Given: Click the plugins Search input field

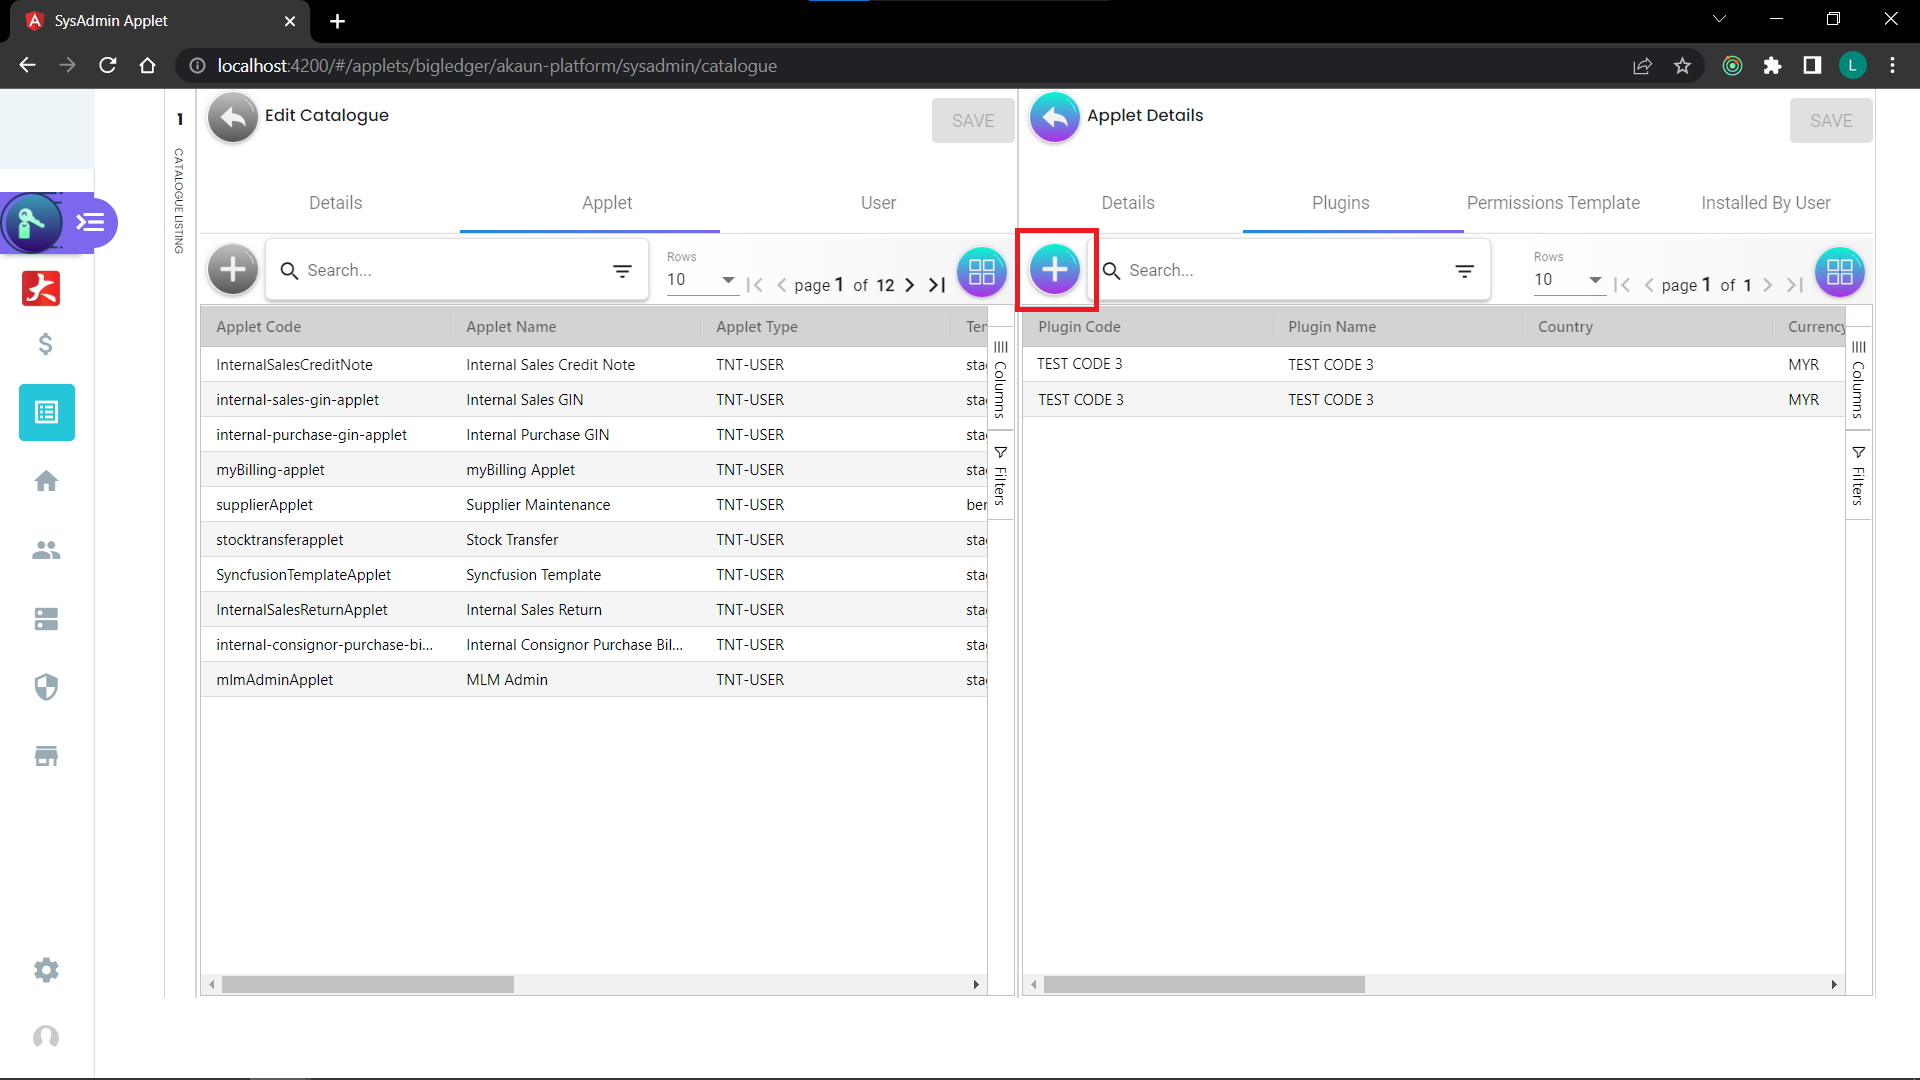Looking at the screenshot, I should (x=1280, y=271).
